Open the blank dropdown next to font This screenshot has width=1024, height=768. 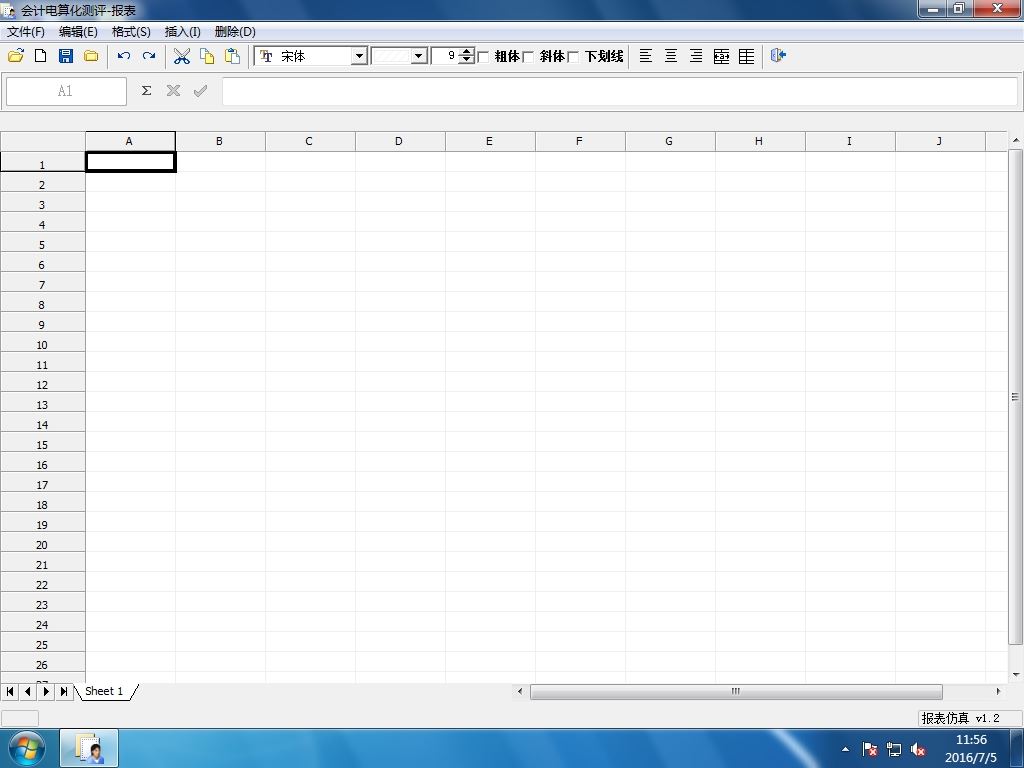[x=419, y=56]
